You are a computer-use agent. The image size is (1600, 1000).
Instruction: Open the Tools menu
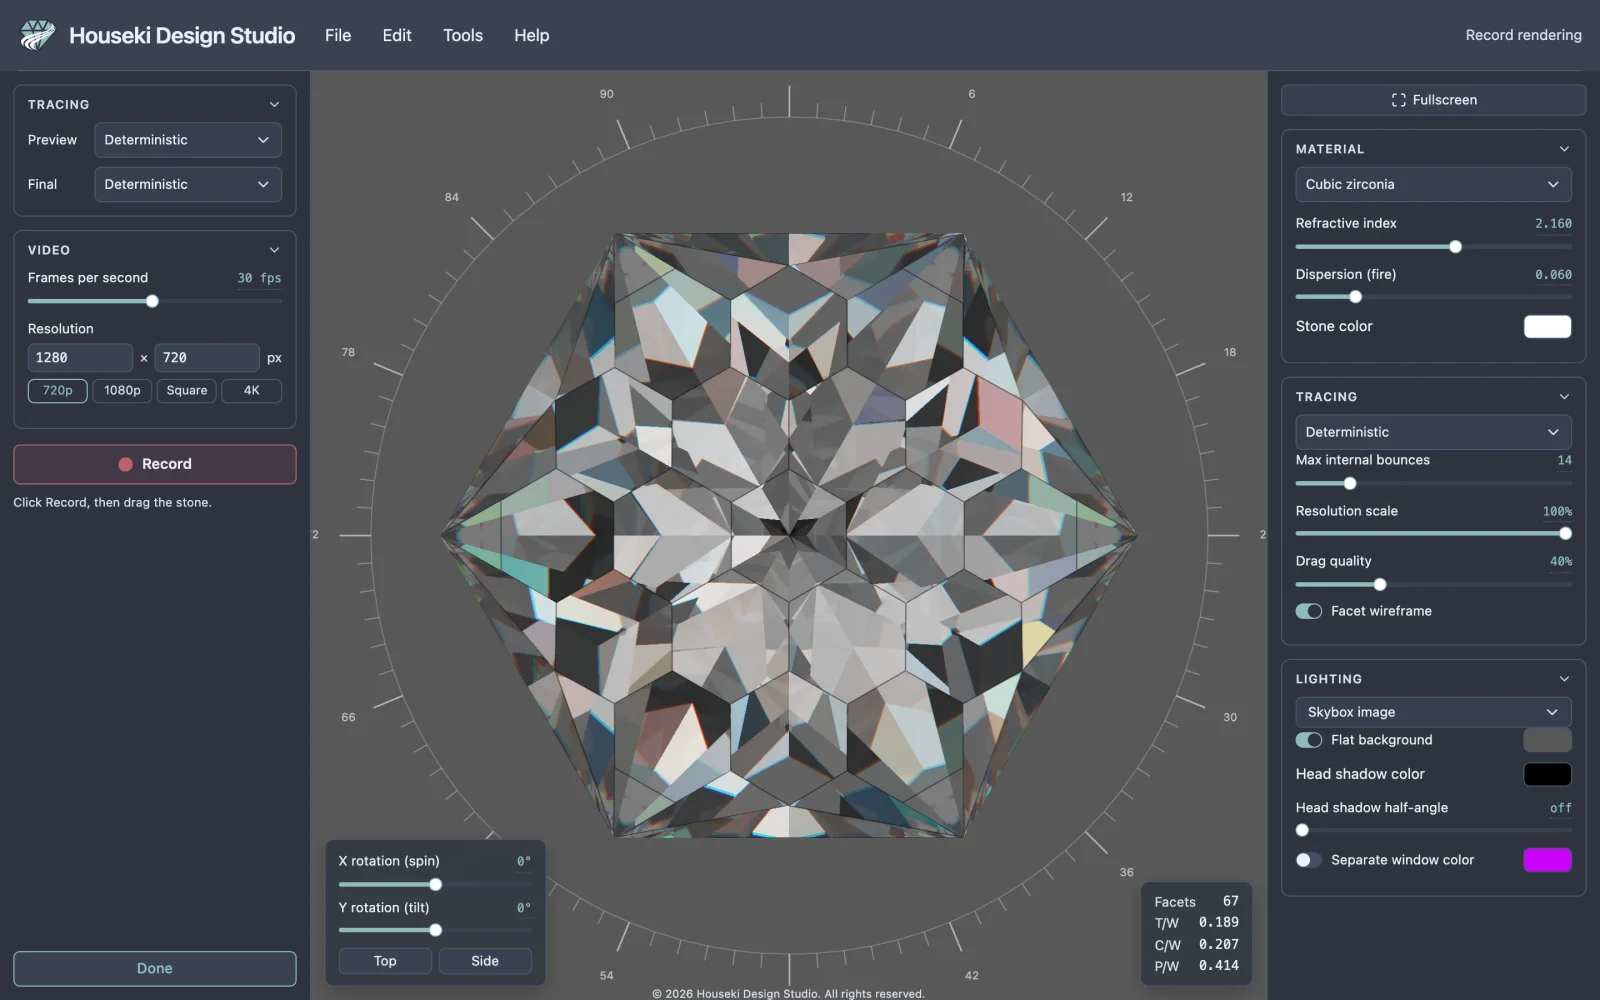pyautogui.click(x=463, y=35)
